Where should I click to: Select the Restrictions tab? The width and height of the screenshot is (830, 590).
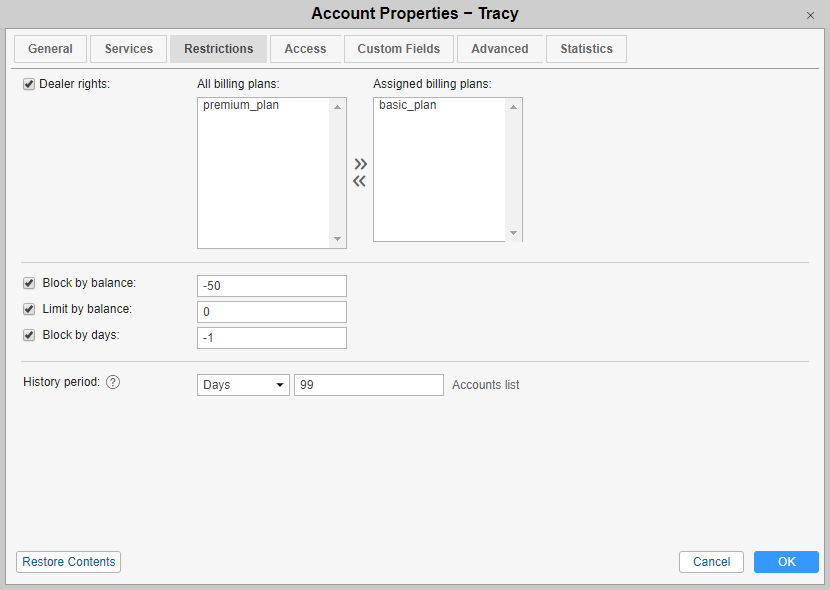click(x=219, y=49)
